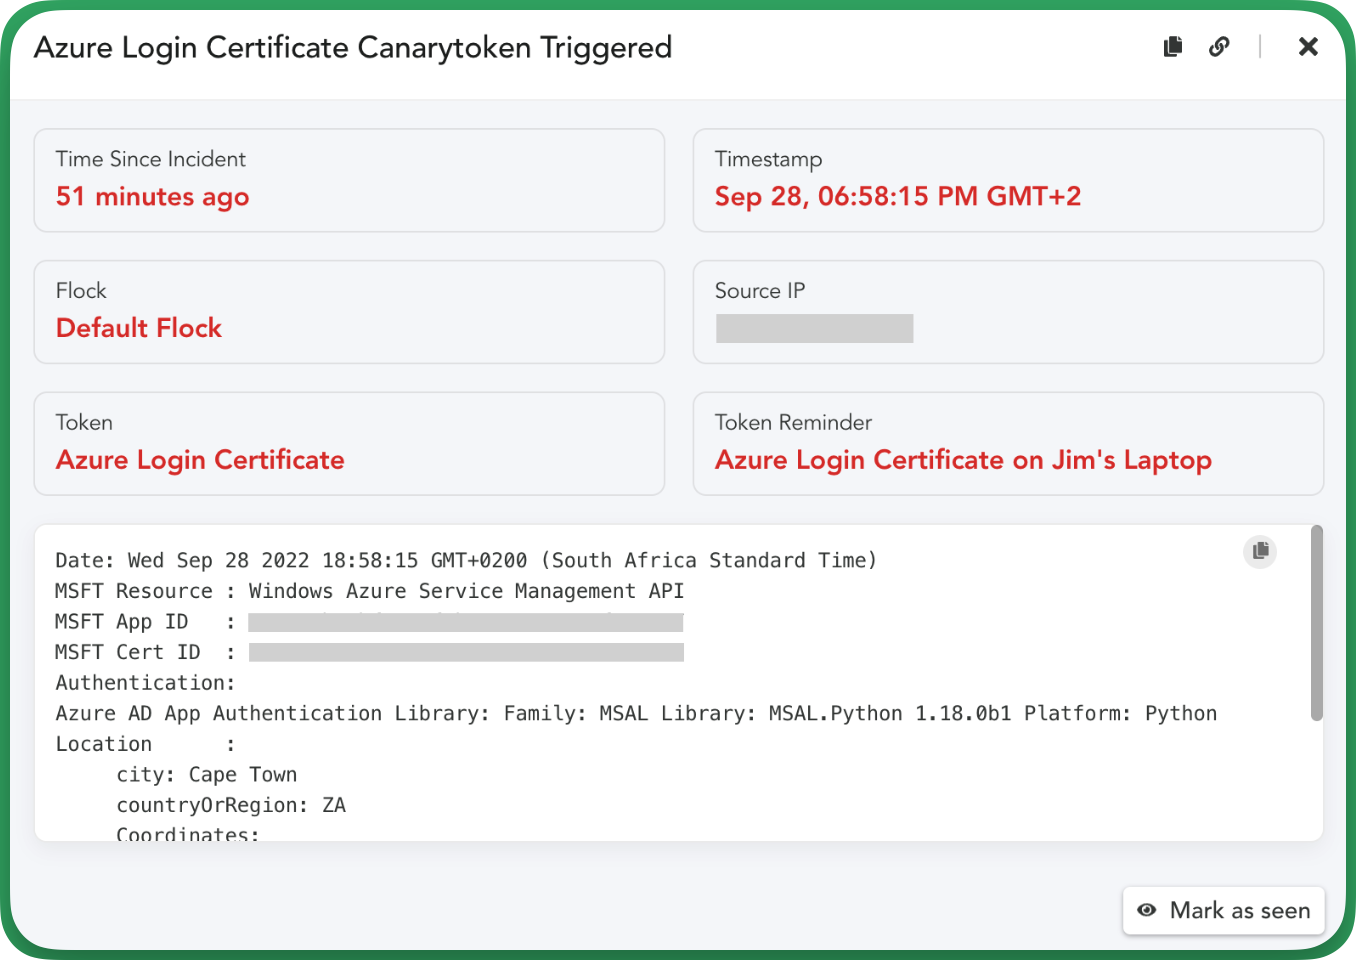Click the 'Sep 28, 06:58:15 PM GMT+2' timestamp
Image resolution: width=1356 pixels, height=960 pixels.
tap(898, 196)
